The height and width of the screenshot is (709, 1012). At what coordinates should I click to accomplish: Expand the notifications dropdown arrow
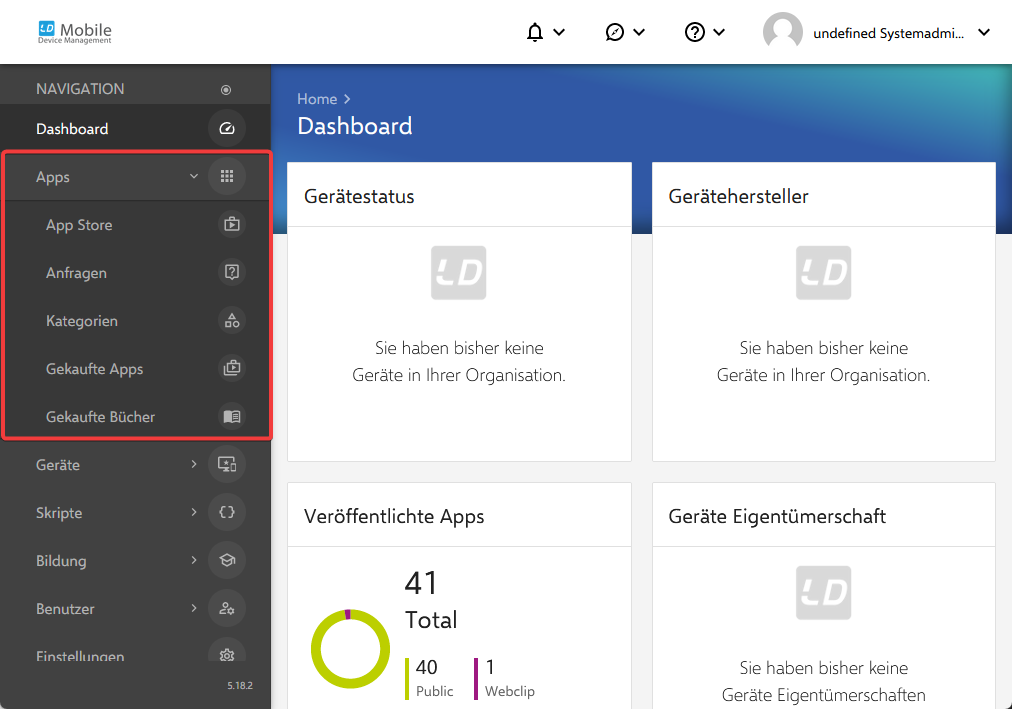(559, 32)
